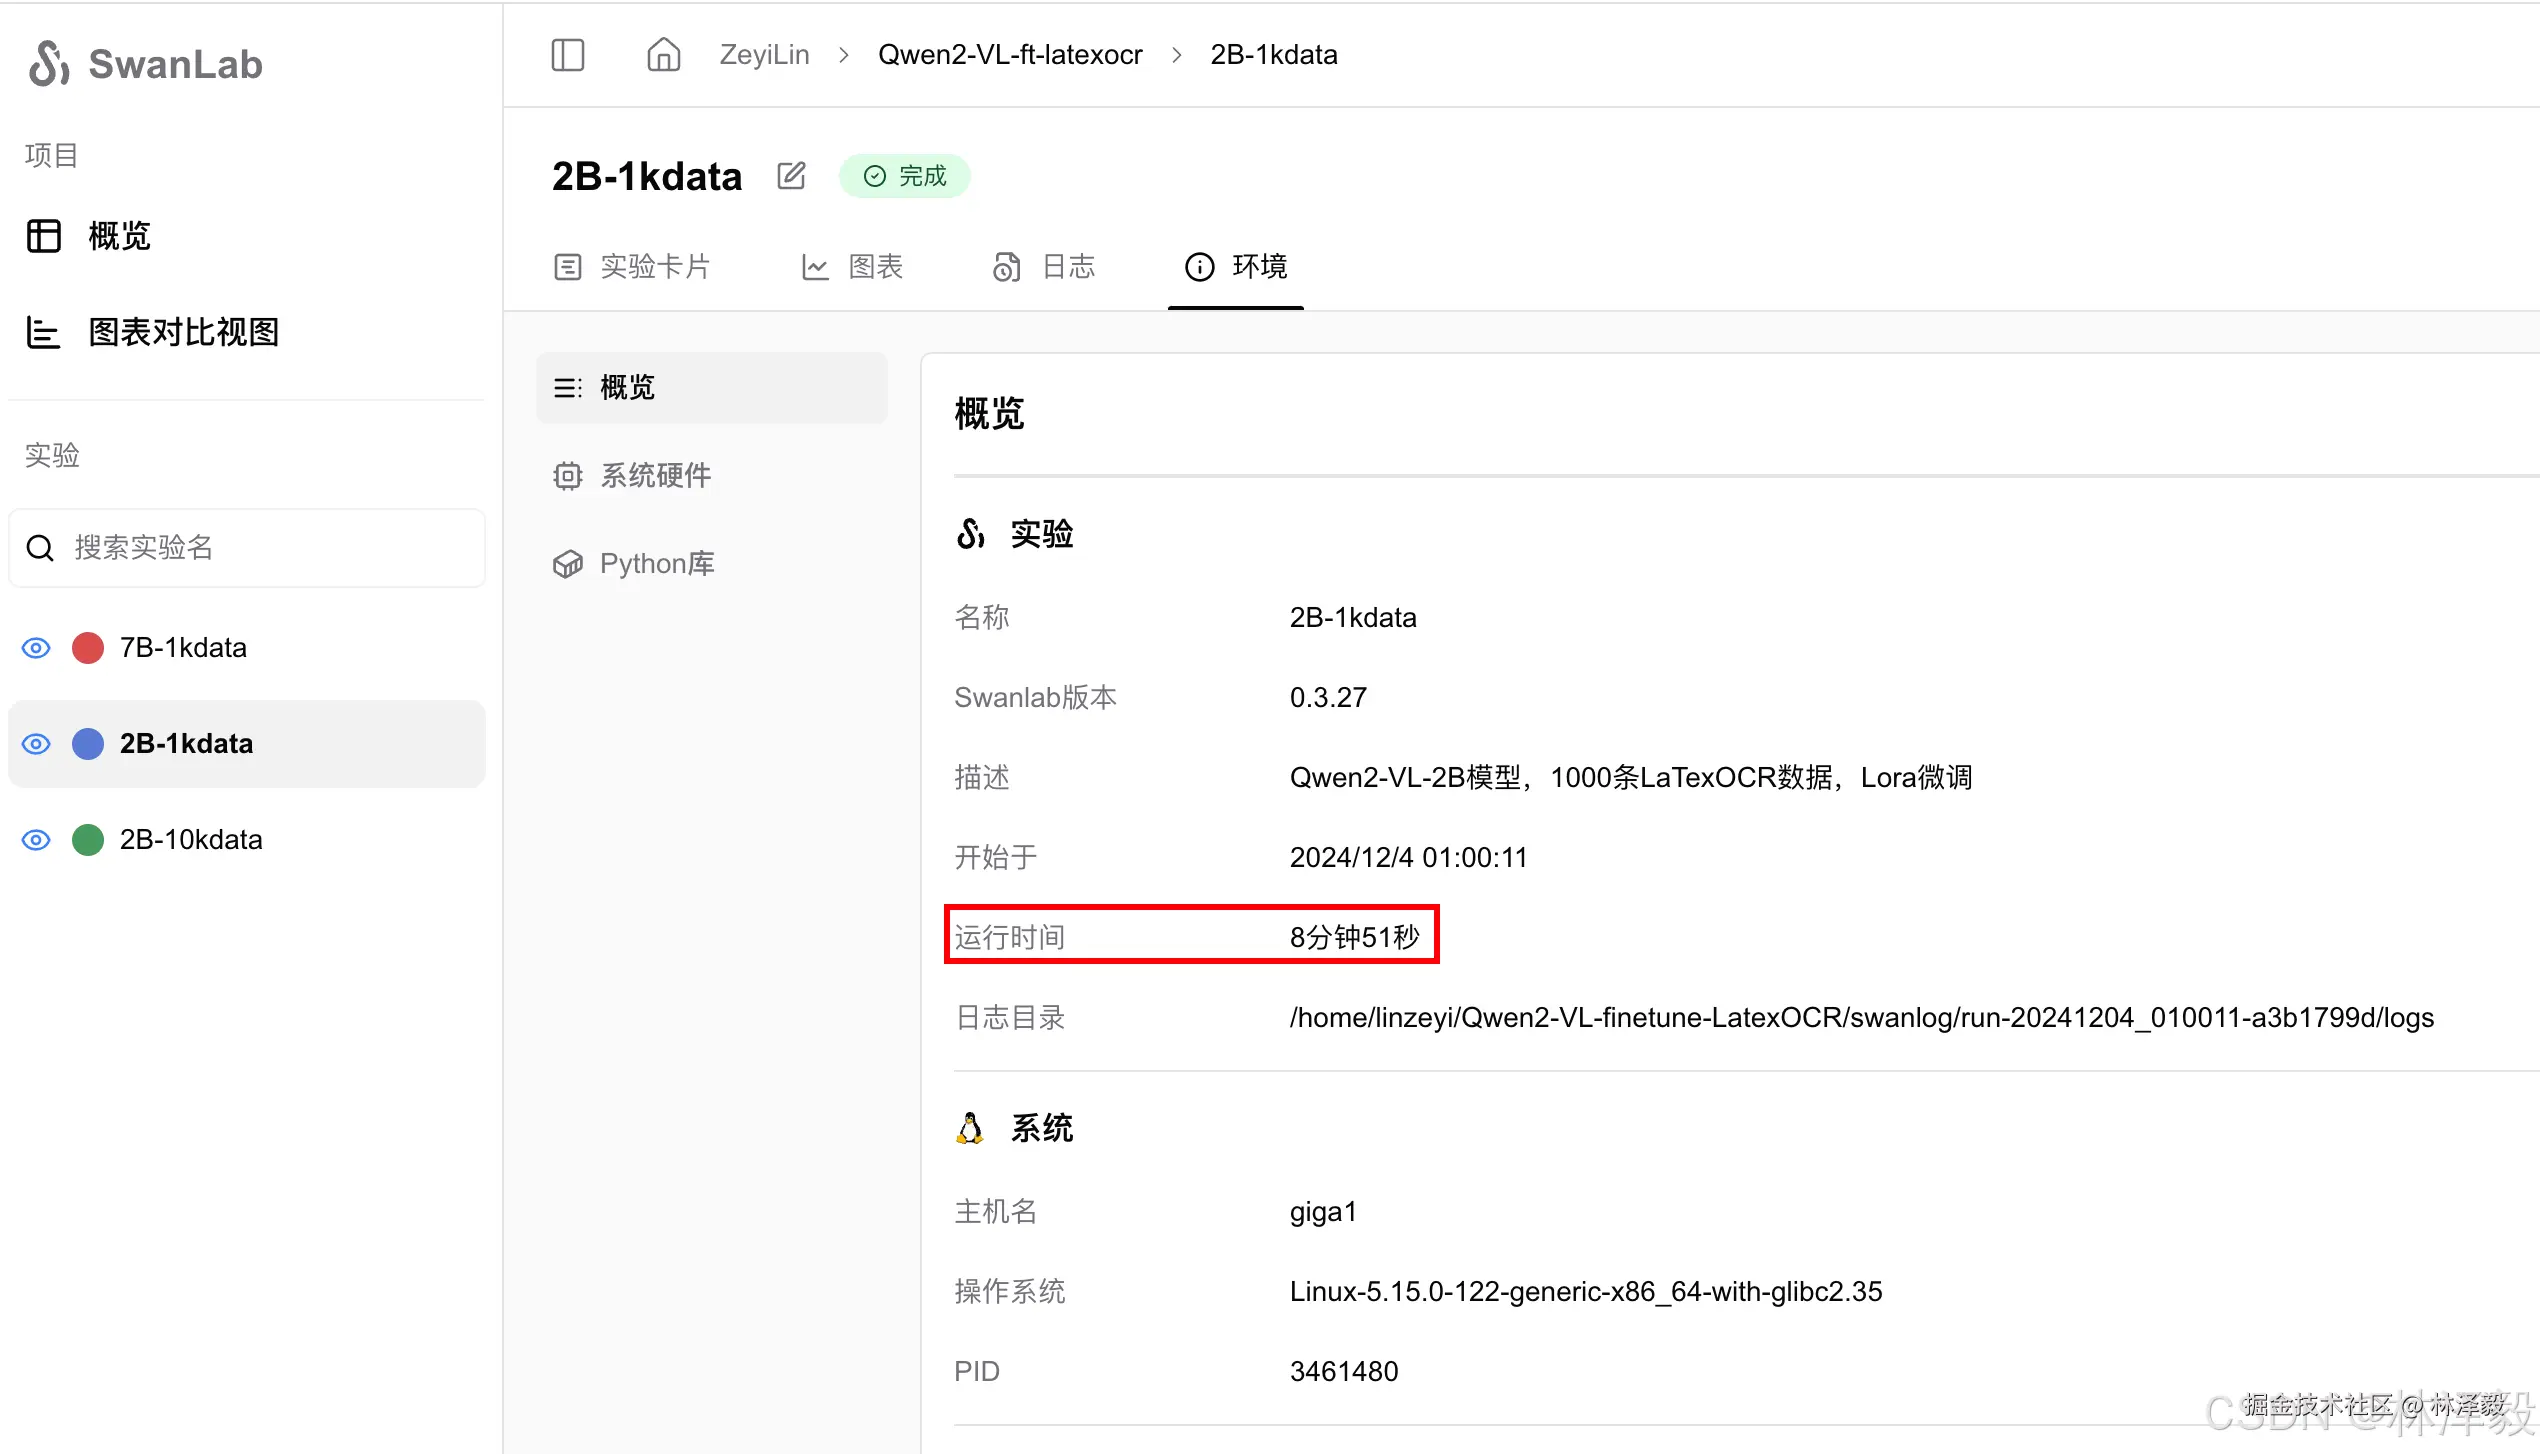Click the home icon in the breadcrumb
The width and height of the screenshot is (2540, 1454).
coord(663,55)
